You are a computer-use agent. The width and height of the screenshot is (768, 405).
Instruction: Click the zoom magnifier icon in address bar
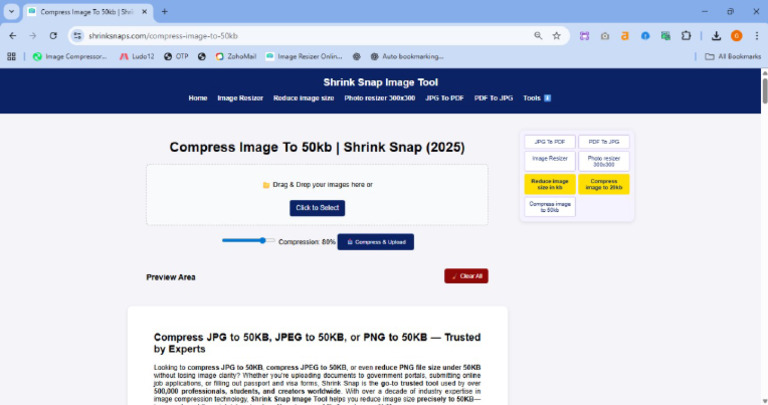click(x=538, y=36)
